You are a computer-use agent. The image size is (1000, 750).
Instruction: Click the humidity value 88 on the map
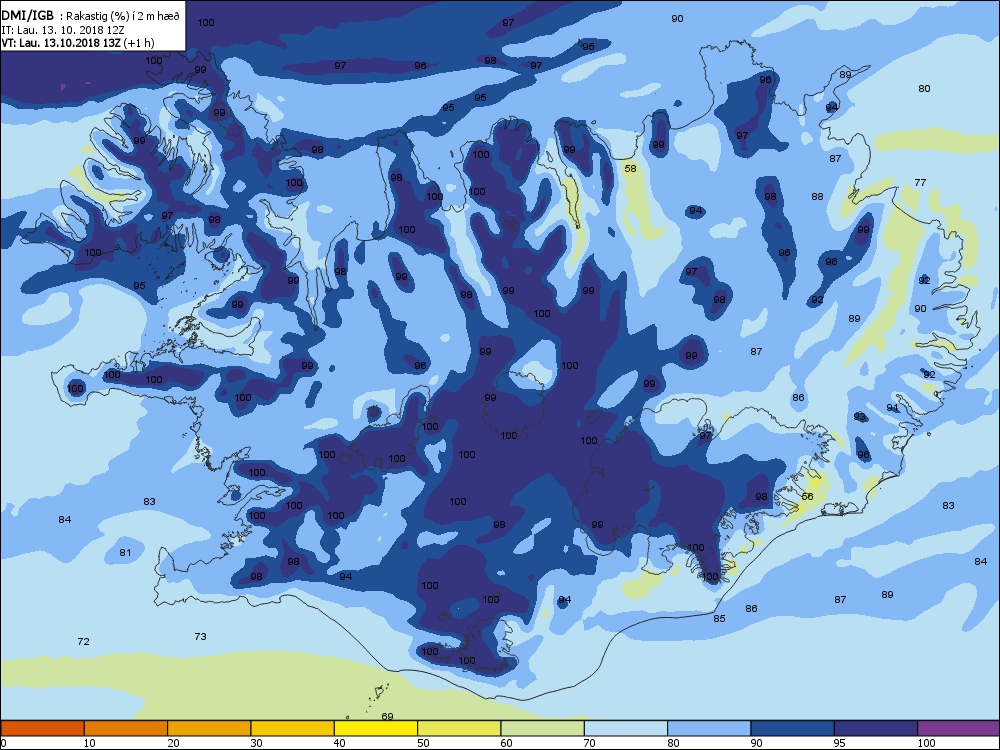tap(817, 196)
